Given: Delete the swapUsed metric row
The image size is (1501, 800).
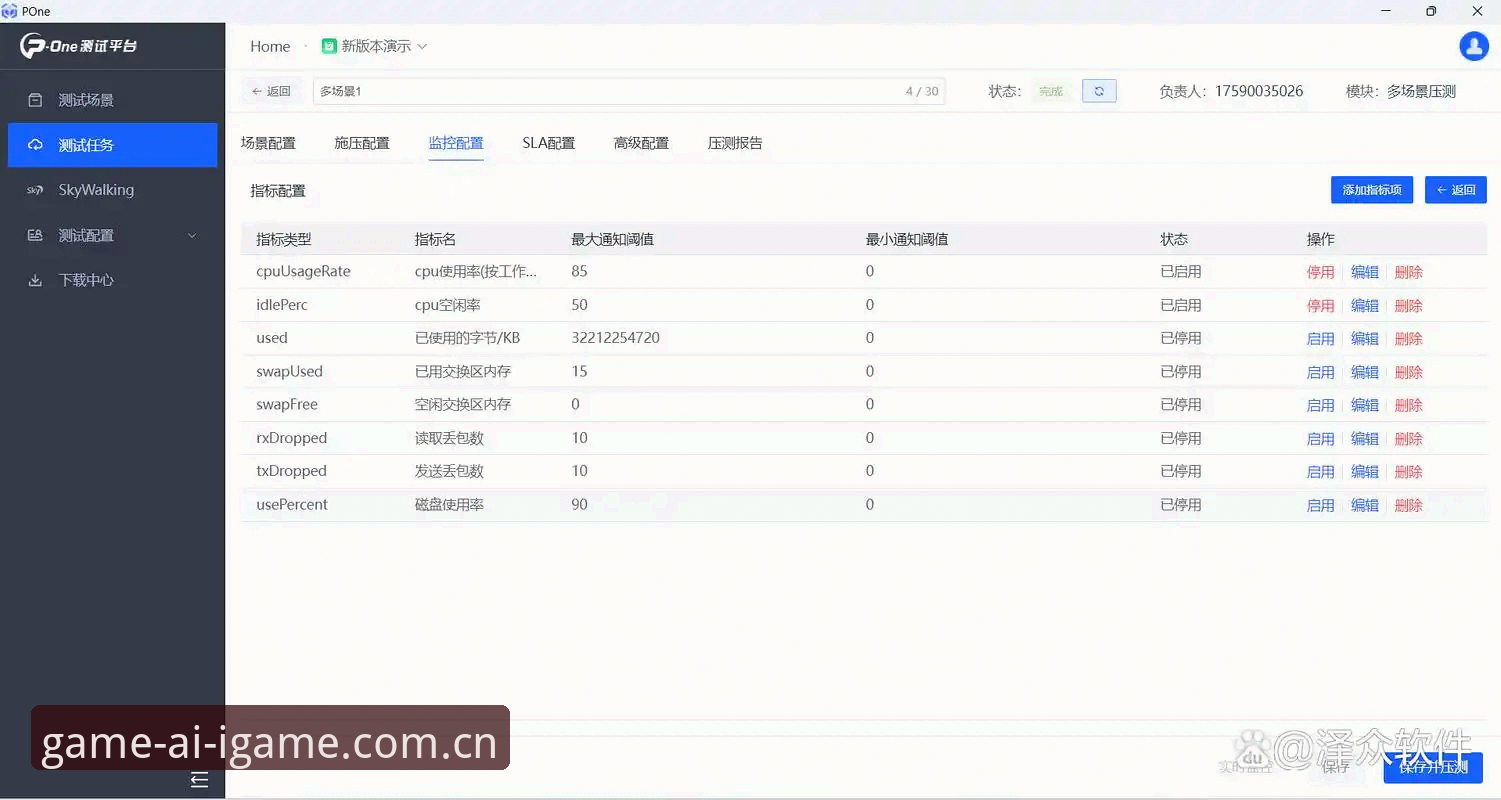Looking at the screenshot, I should [x=1408, y=372].
